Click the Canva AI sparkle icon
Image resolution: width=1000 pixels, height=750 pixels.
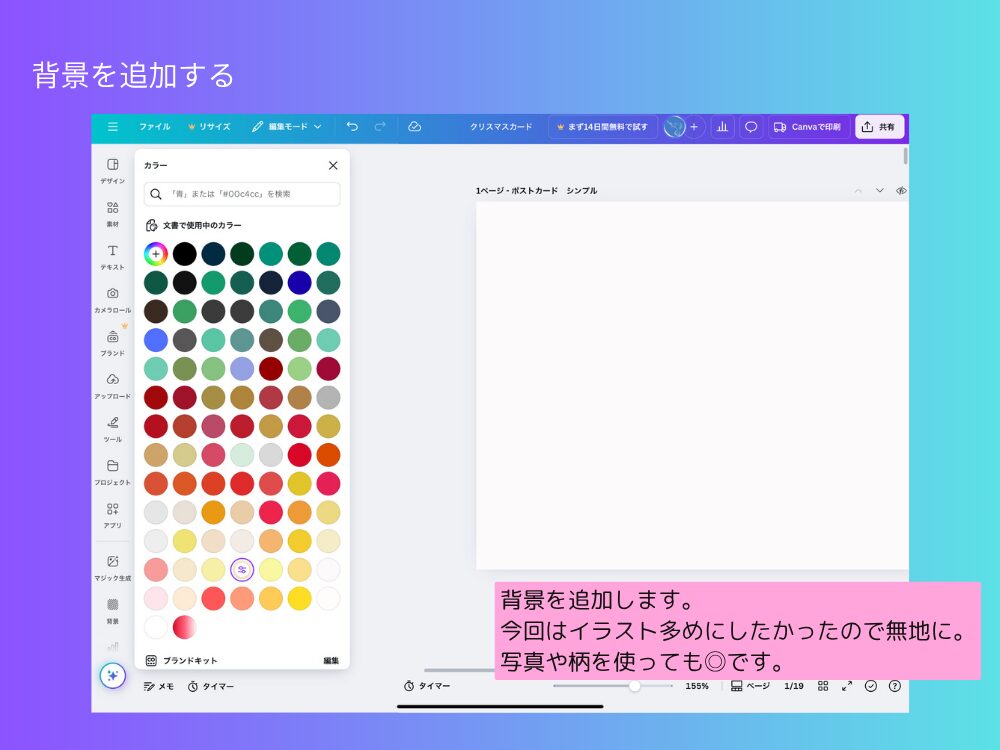click(x=112, y=675)
